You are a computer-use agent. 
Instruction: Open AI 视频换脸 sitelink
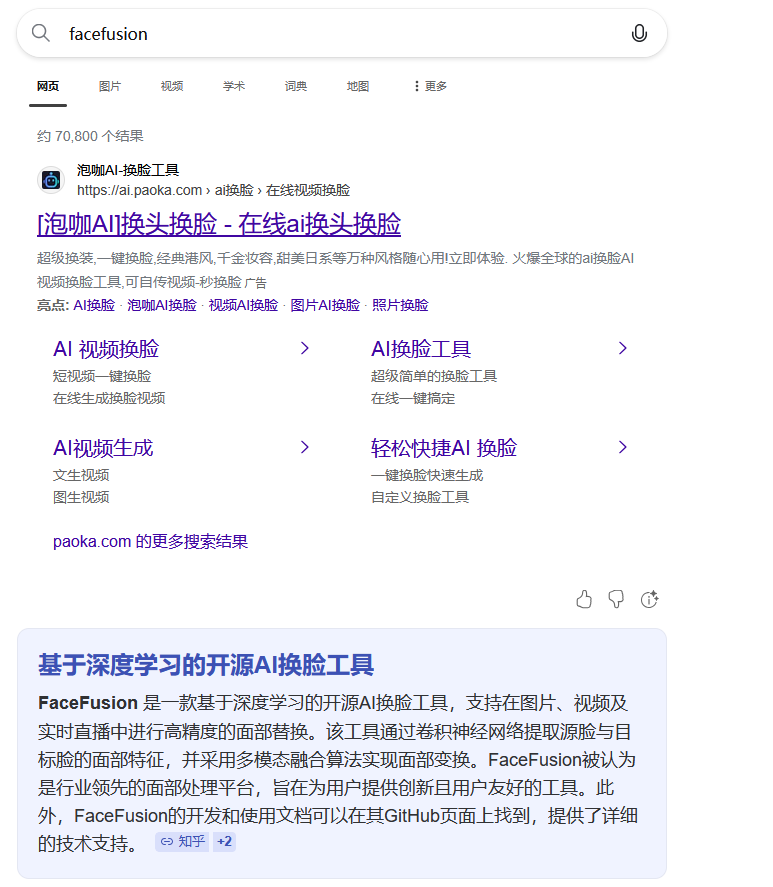106,349
